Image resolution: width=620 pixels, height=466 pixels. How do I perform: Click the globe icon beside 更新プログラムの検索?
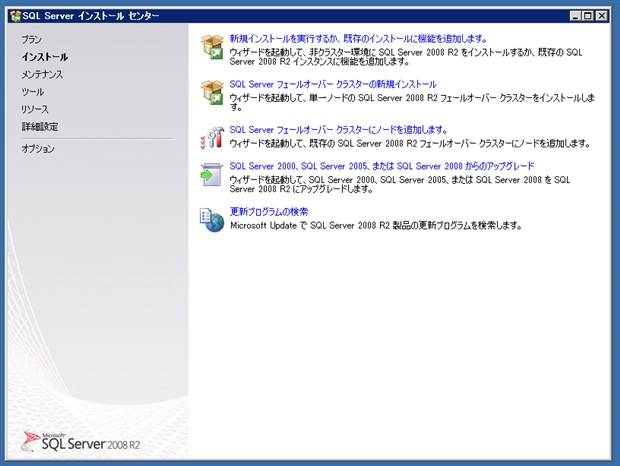pyautogui.click(x=212, y=220)
